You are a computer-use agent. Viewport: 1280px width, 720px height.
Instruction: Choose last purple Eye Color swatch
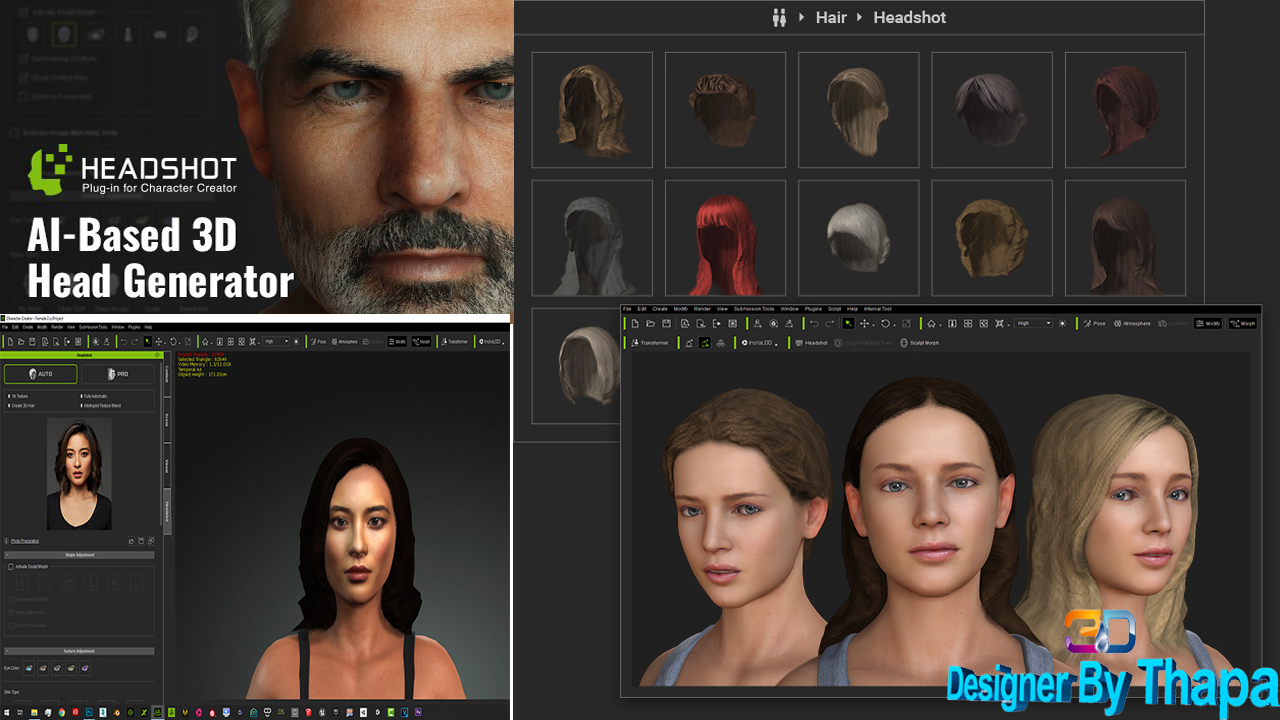85,668
